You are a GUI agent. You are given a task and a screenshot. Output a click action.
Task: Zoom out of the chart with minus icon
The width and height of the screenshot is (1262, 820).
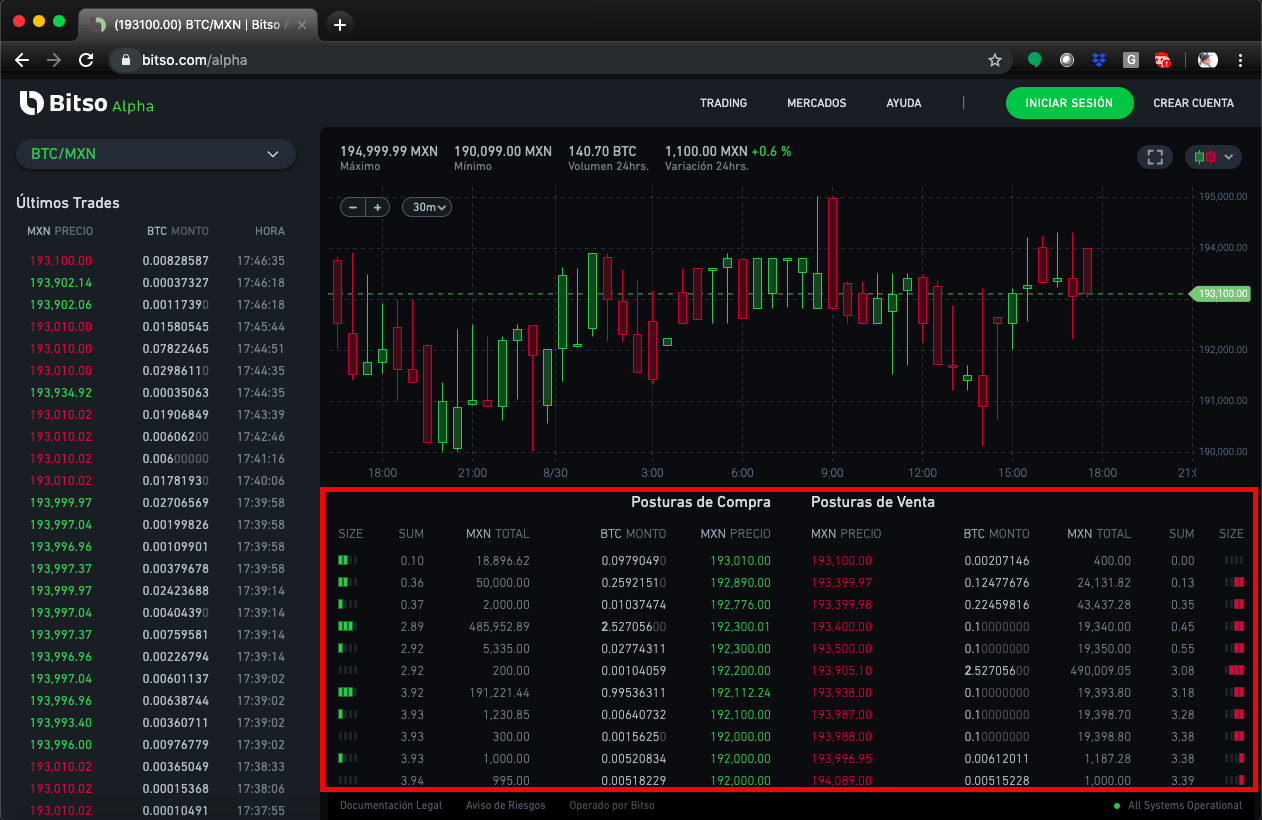point(354,207)
